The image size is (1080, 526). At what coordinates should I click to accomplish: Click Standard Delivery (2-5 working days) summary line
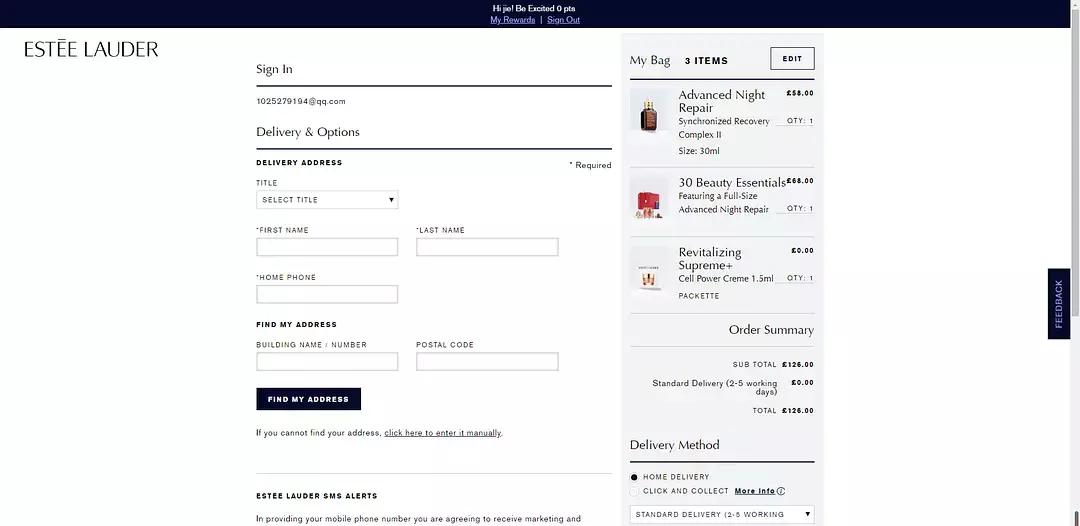tap(733, 387)
